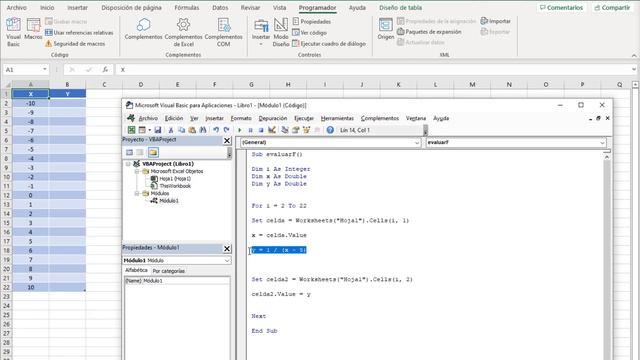Click the Comentarios button
The height and width of the screenshot is (360, 640).
pyautogui.click(x=561, y=8)
